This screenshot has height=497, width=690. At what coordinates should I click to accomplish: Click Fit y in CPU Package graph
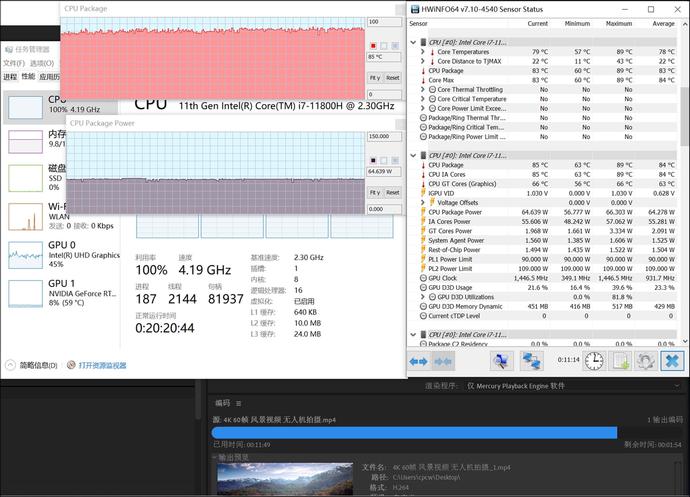(374, 78)
